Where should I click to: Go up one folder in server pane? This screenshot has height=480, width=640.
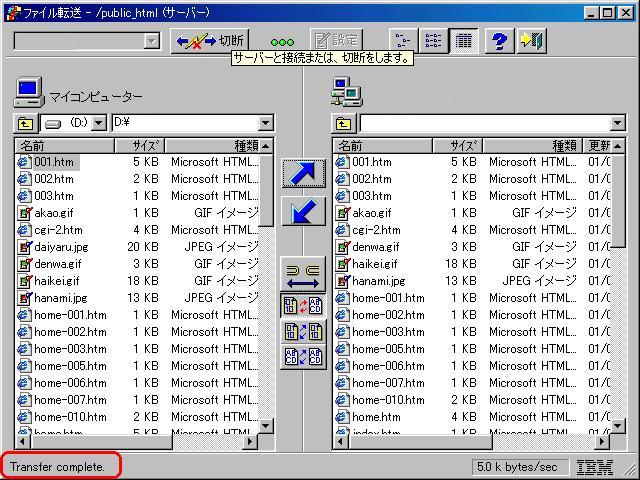[343, 123]
